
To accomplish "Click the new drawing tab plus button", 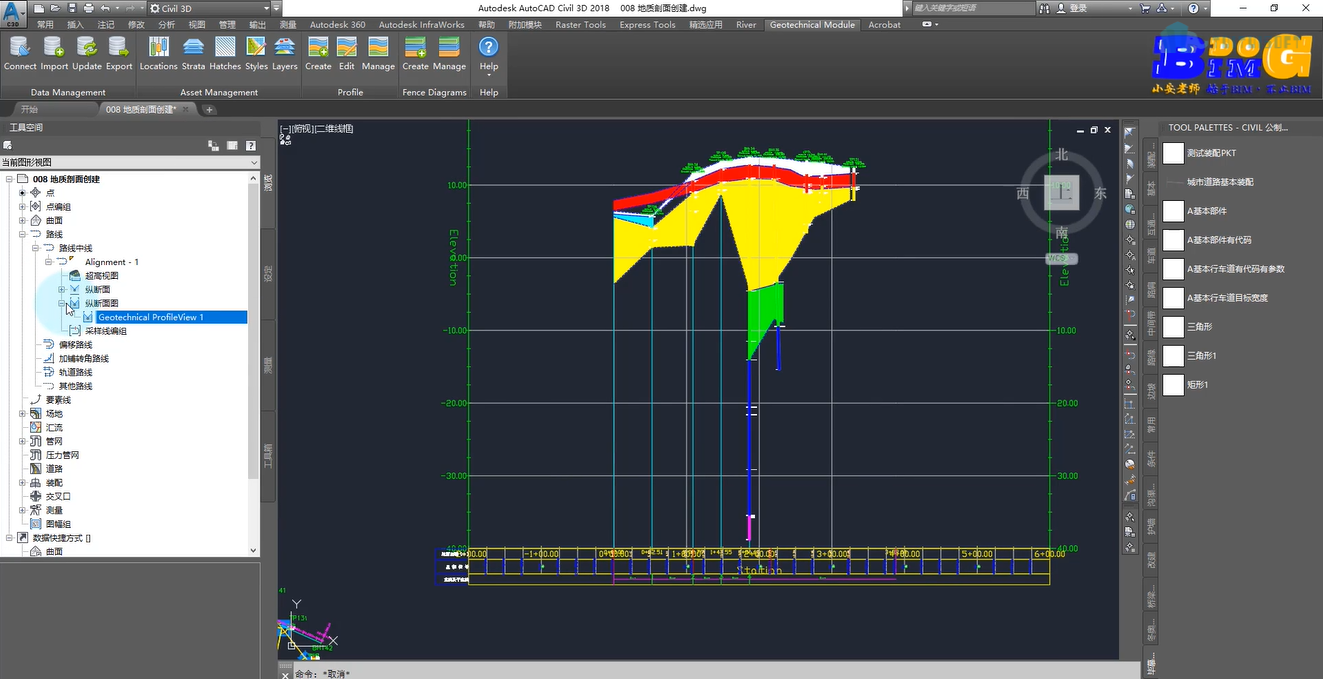I will pyautogui.click(x=209, y=110).
